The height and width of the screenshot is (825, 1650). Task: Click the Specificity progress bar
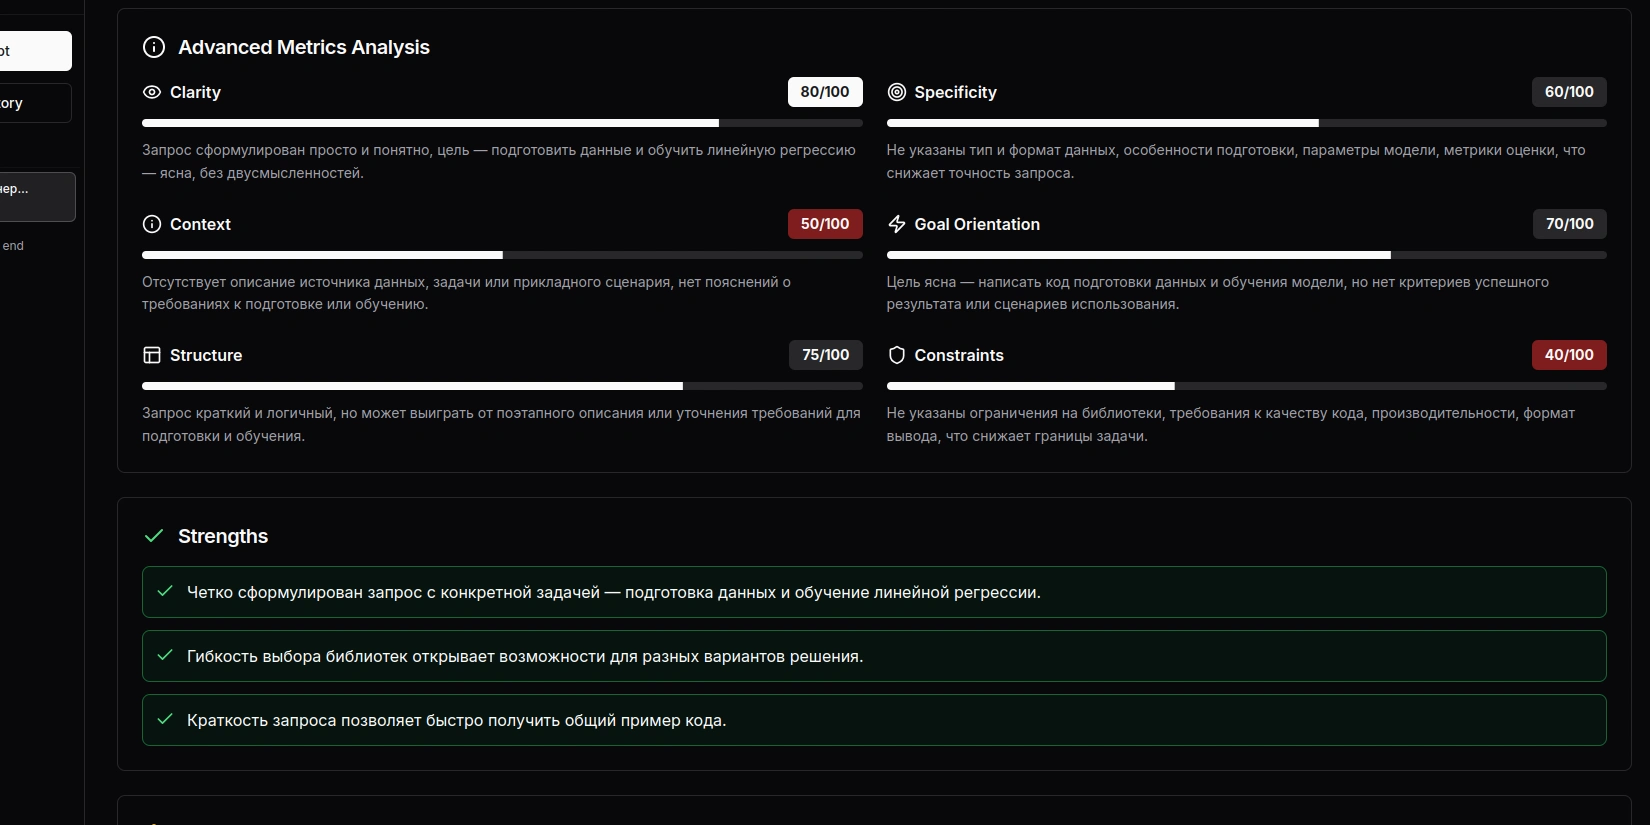[1247, 123]
